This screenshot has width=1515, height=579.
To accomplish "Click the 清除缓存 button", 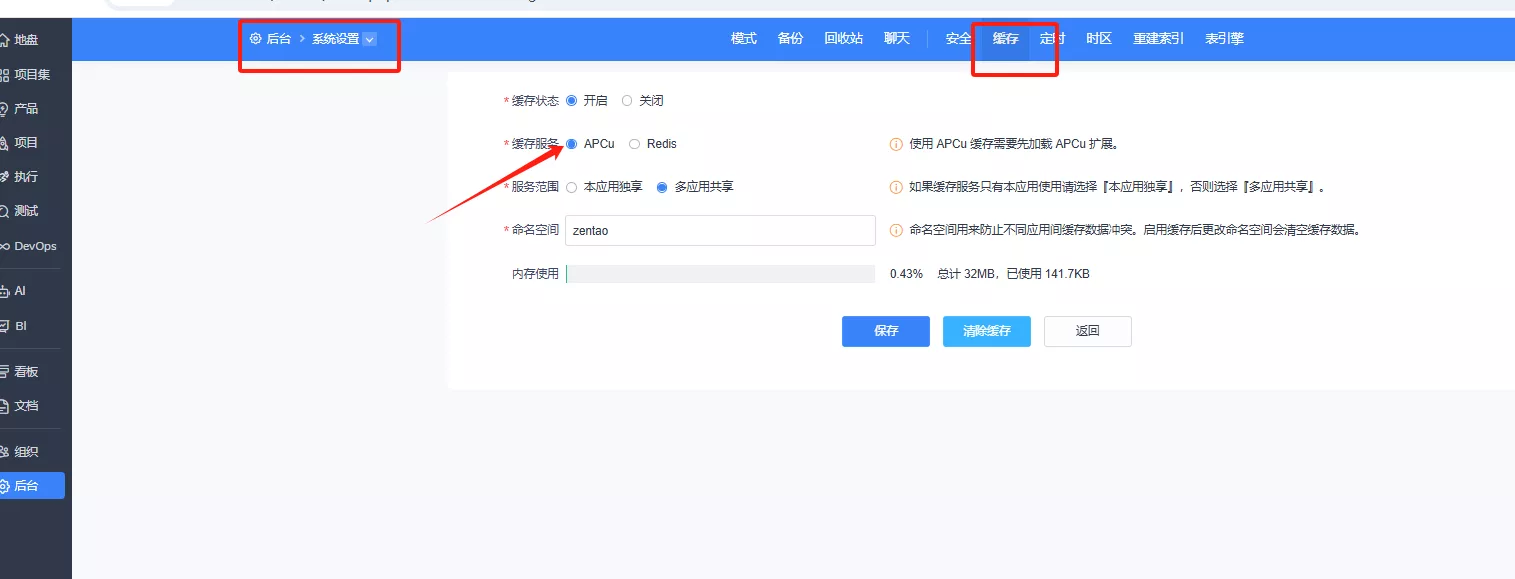I will (987, 331).
